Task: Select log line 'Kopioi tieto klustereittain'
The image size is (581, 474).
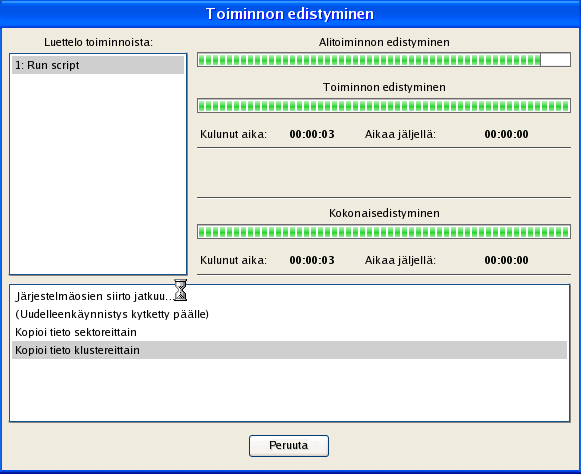Action: coord(289,350)
